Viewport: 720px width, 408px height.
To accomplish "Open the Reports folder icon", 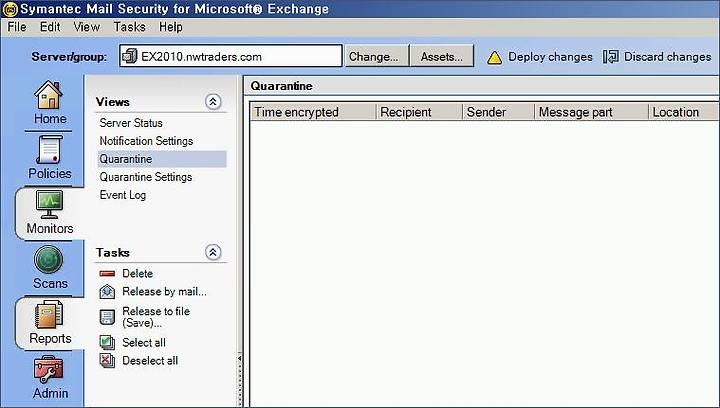I will (49, 315).
